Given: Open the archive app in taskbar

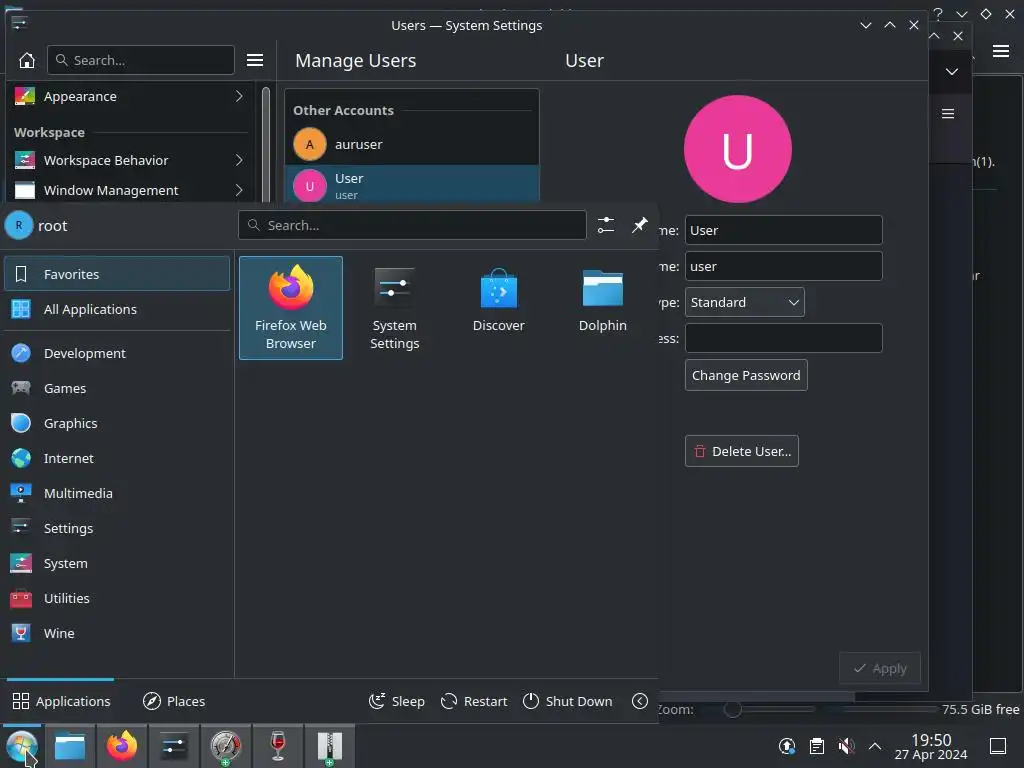Looking at the screenshot, I should 330,746.
